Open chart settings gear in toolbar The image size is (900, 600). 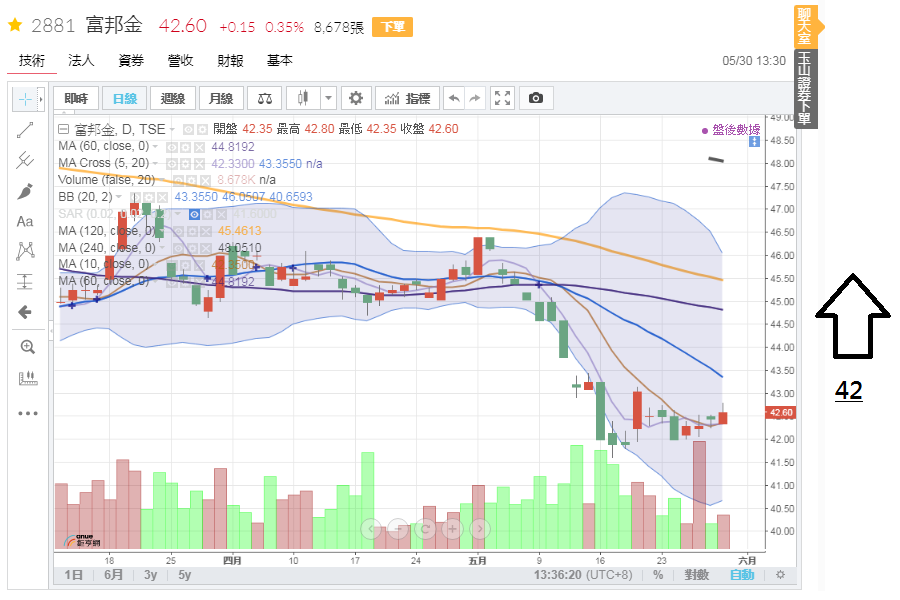pos(356,98)
